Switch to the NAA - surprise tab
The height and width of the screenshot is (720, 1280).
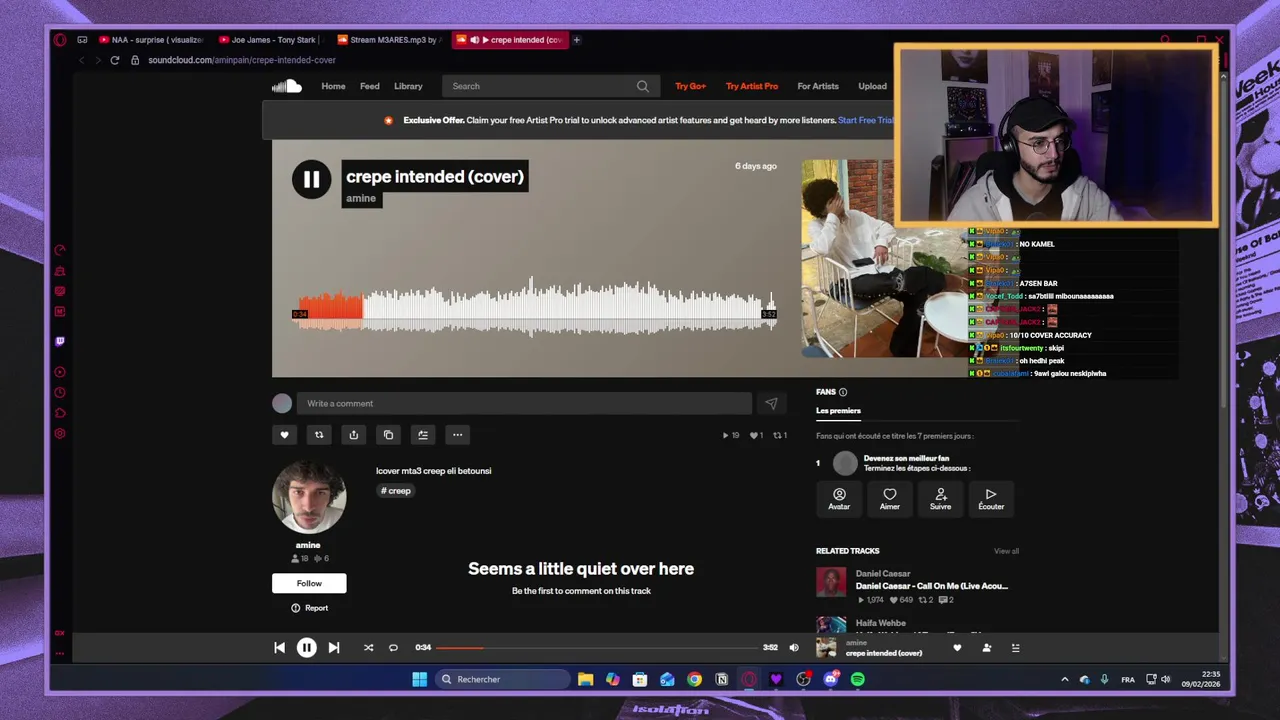152,40
